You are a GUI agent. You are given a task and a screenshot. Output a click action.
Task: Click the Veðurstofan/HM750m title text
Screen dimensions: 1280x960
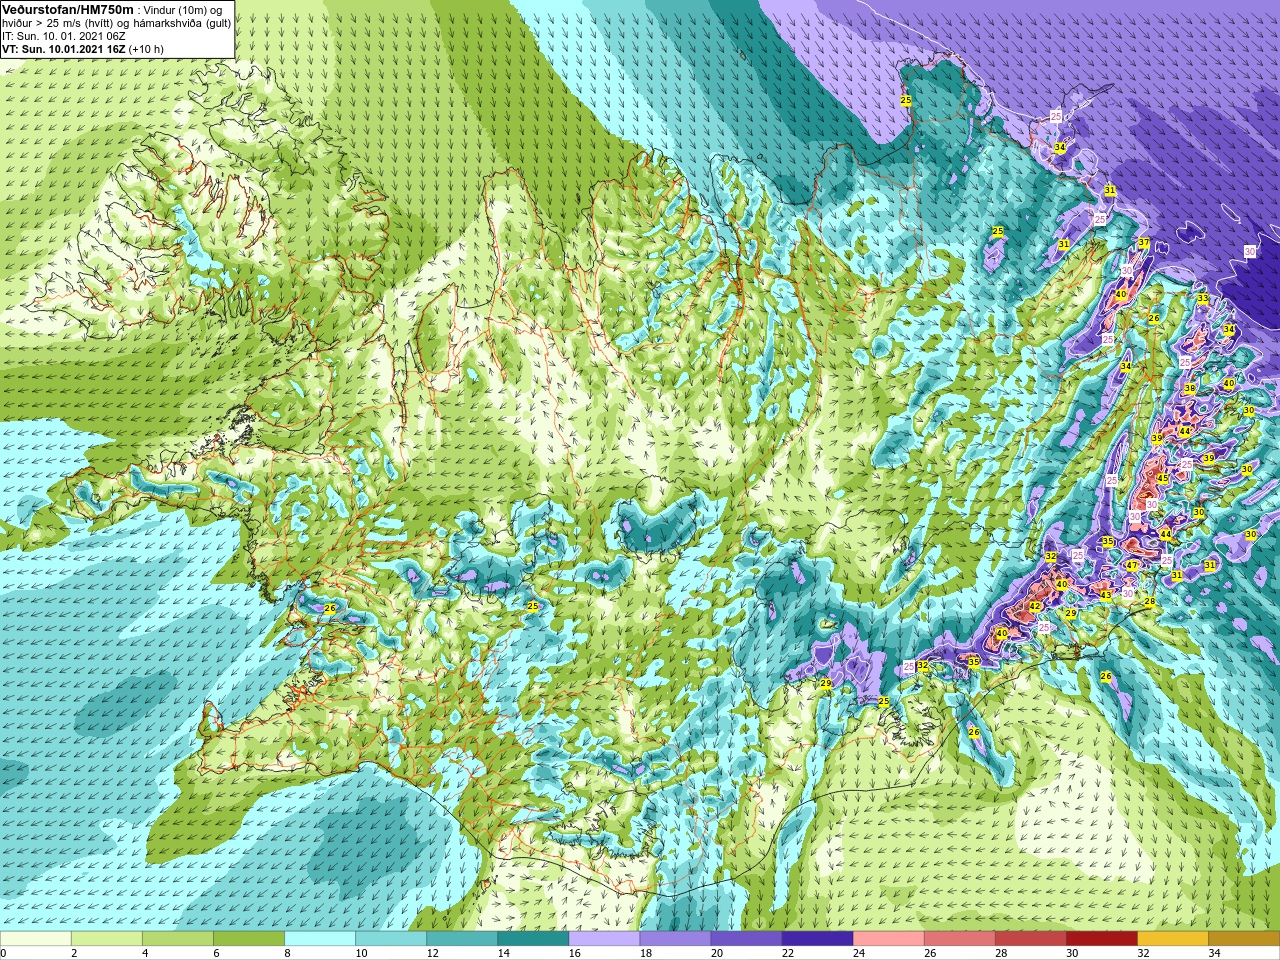(68, 10)
